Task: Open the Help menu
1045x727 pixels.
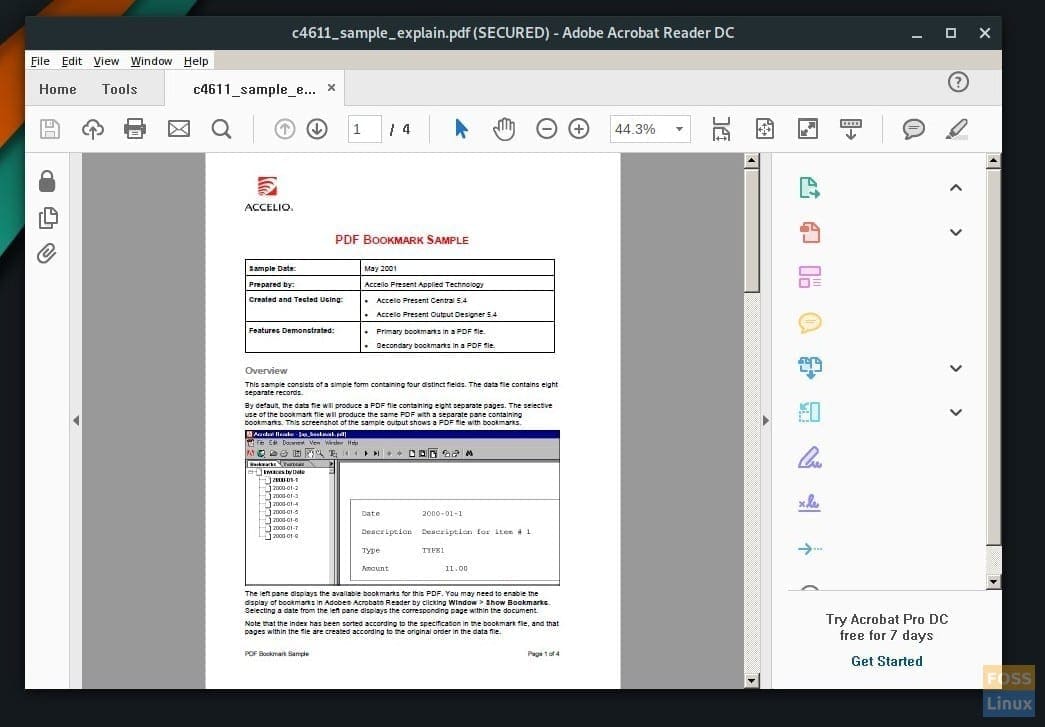Action: [x=196, y=61]
